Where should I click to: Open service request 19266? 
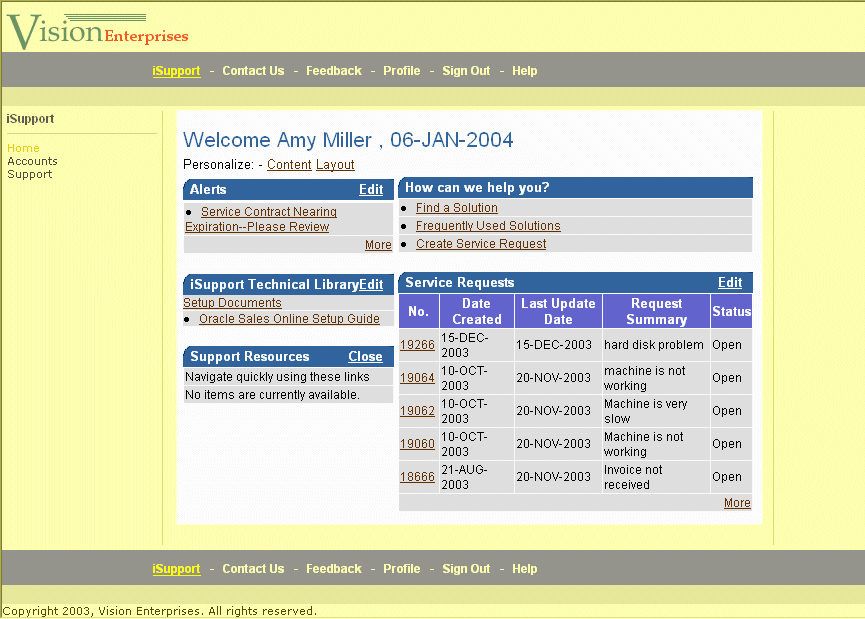417,345
